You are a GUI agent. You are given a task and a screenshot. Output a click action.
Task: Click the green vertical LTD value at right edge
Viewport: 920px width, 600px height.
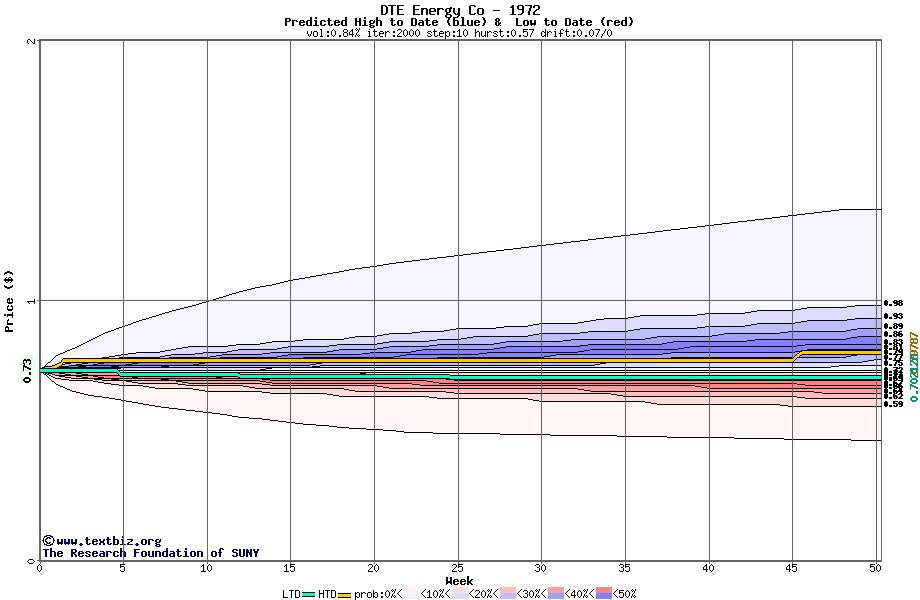[x=914, y=378]
